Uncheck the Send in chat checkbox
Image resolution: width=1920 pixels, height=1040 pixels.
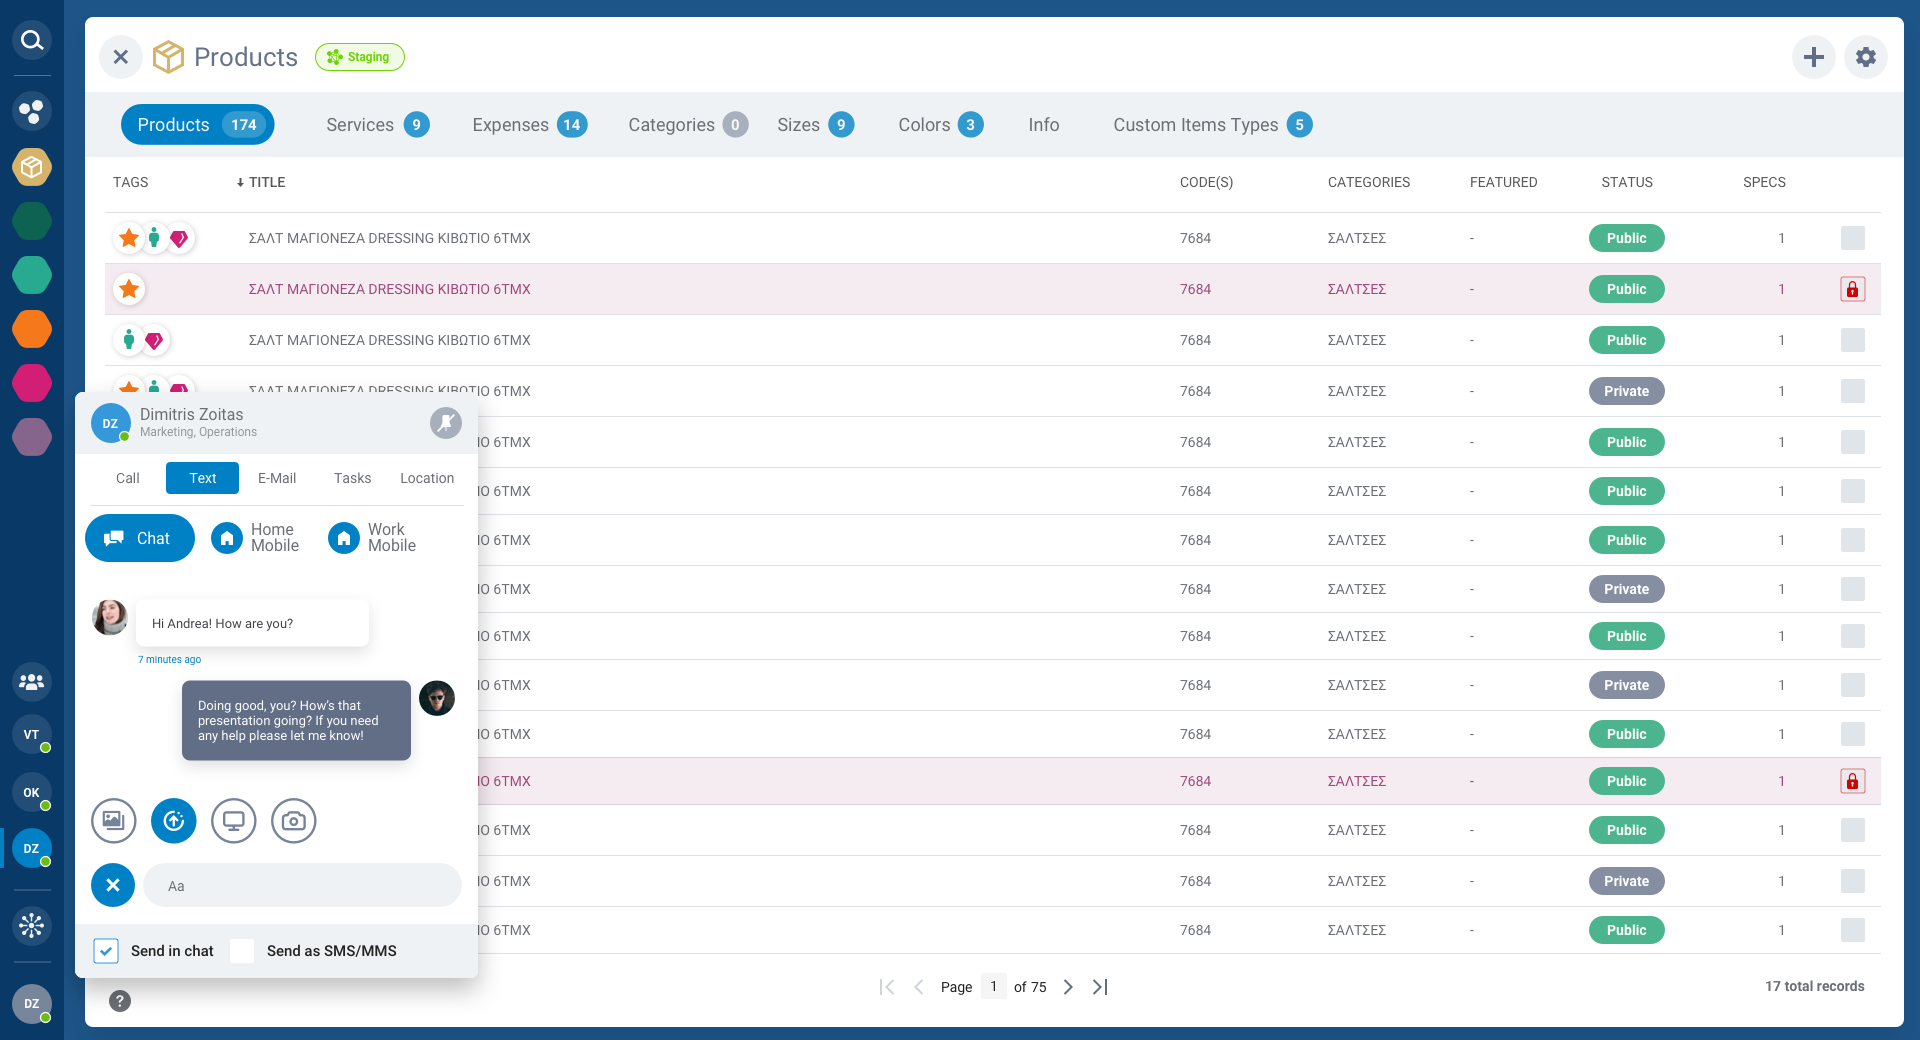106,951
